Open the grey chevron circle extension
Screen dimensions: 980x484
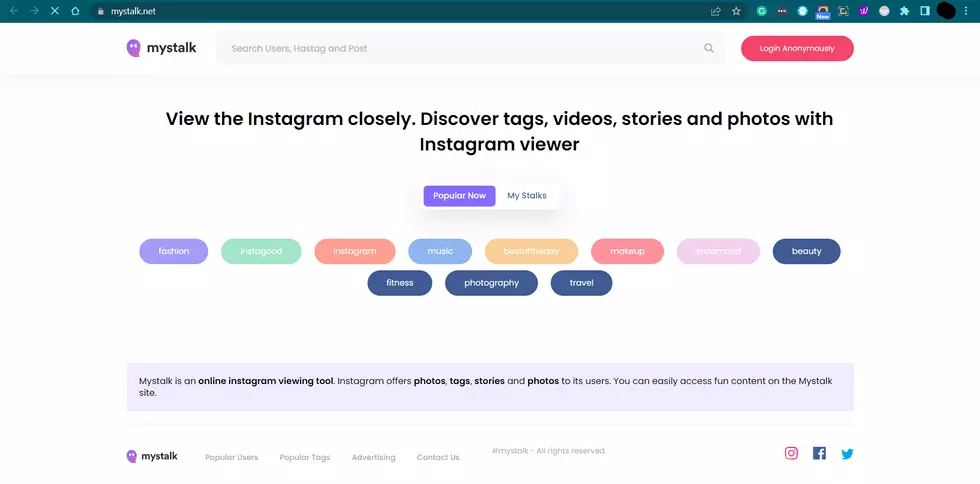884,11
